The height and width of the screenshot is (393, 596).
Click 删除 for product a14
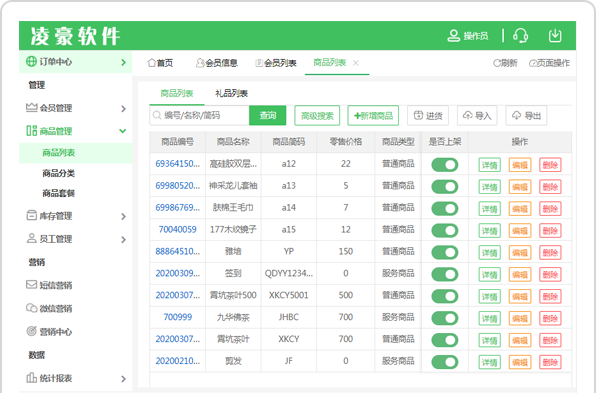pyautogui.click(x=550, y=209)
